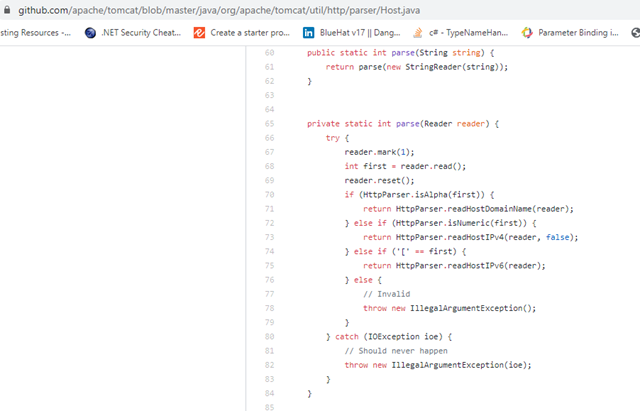Click 'throw new IllegalArgumentException(ioe);' line

[x=438, y=365]
